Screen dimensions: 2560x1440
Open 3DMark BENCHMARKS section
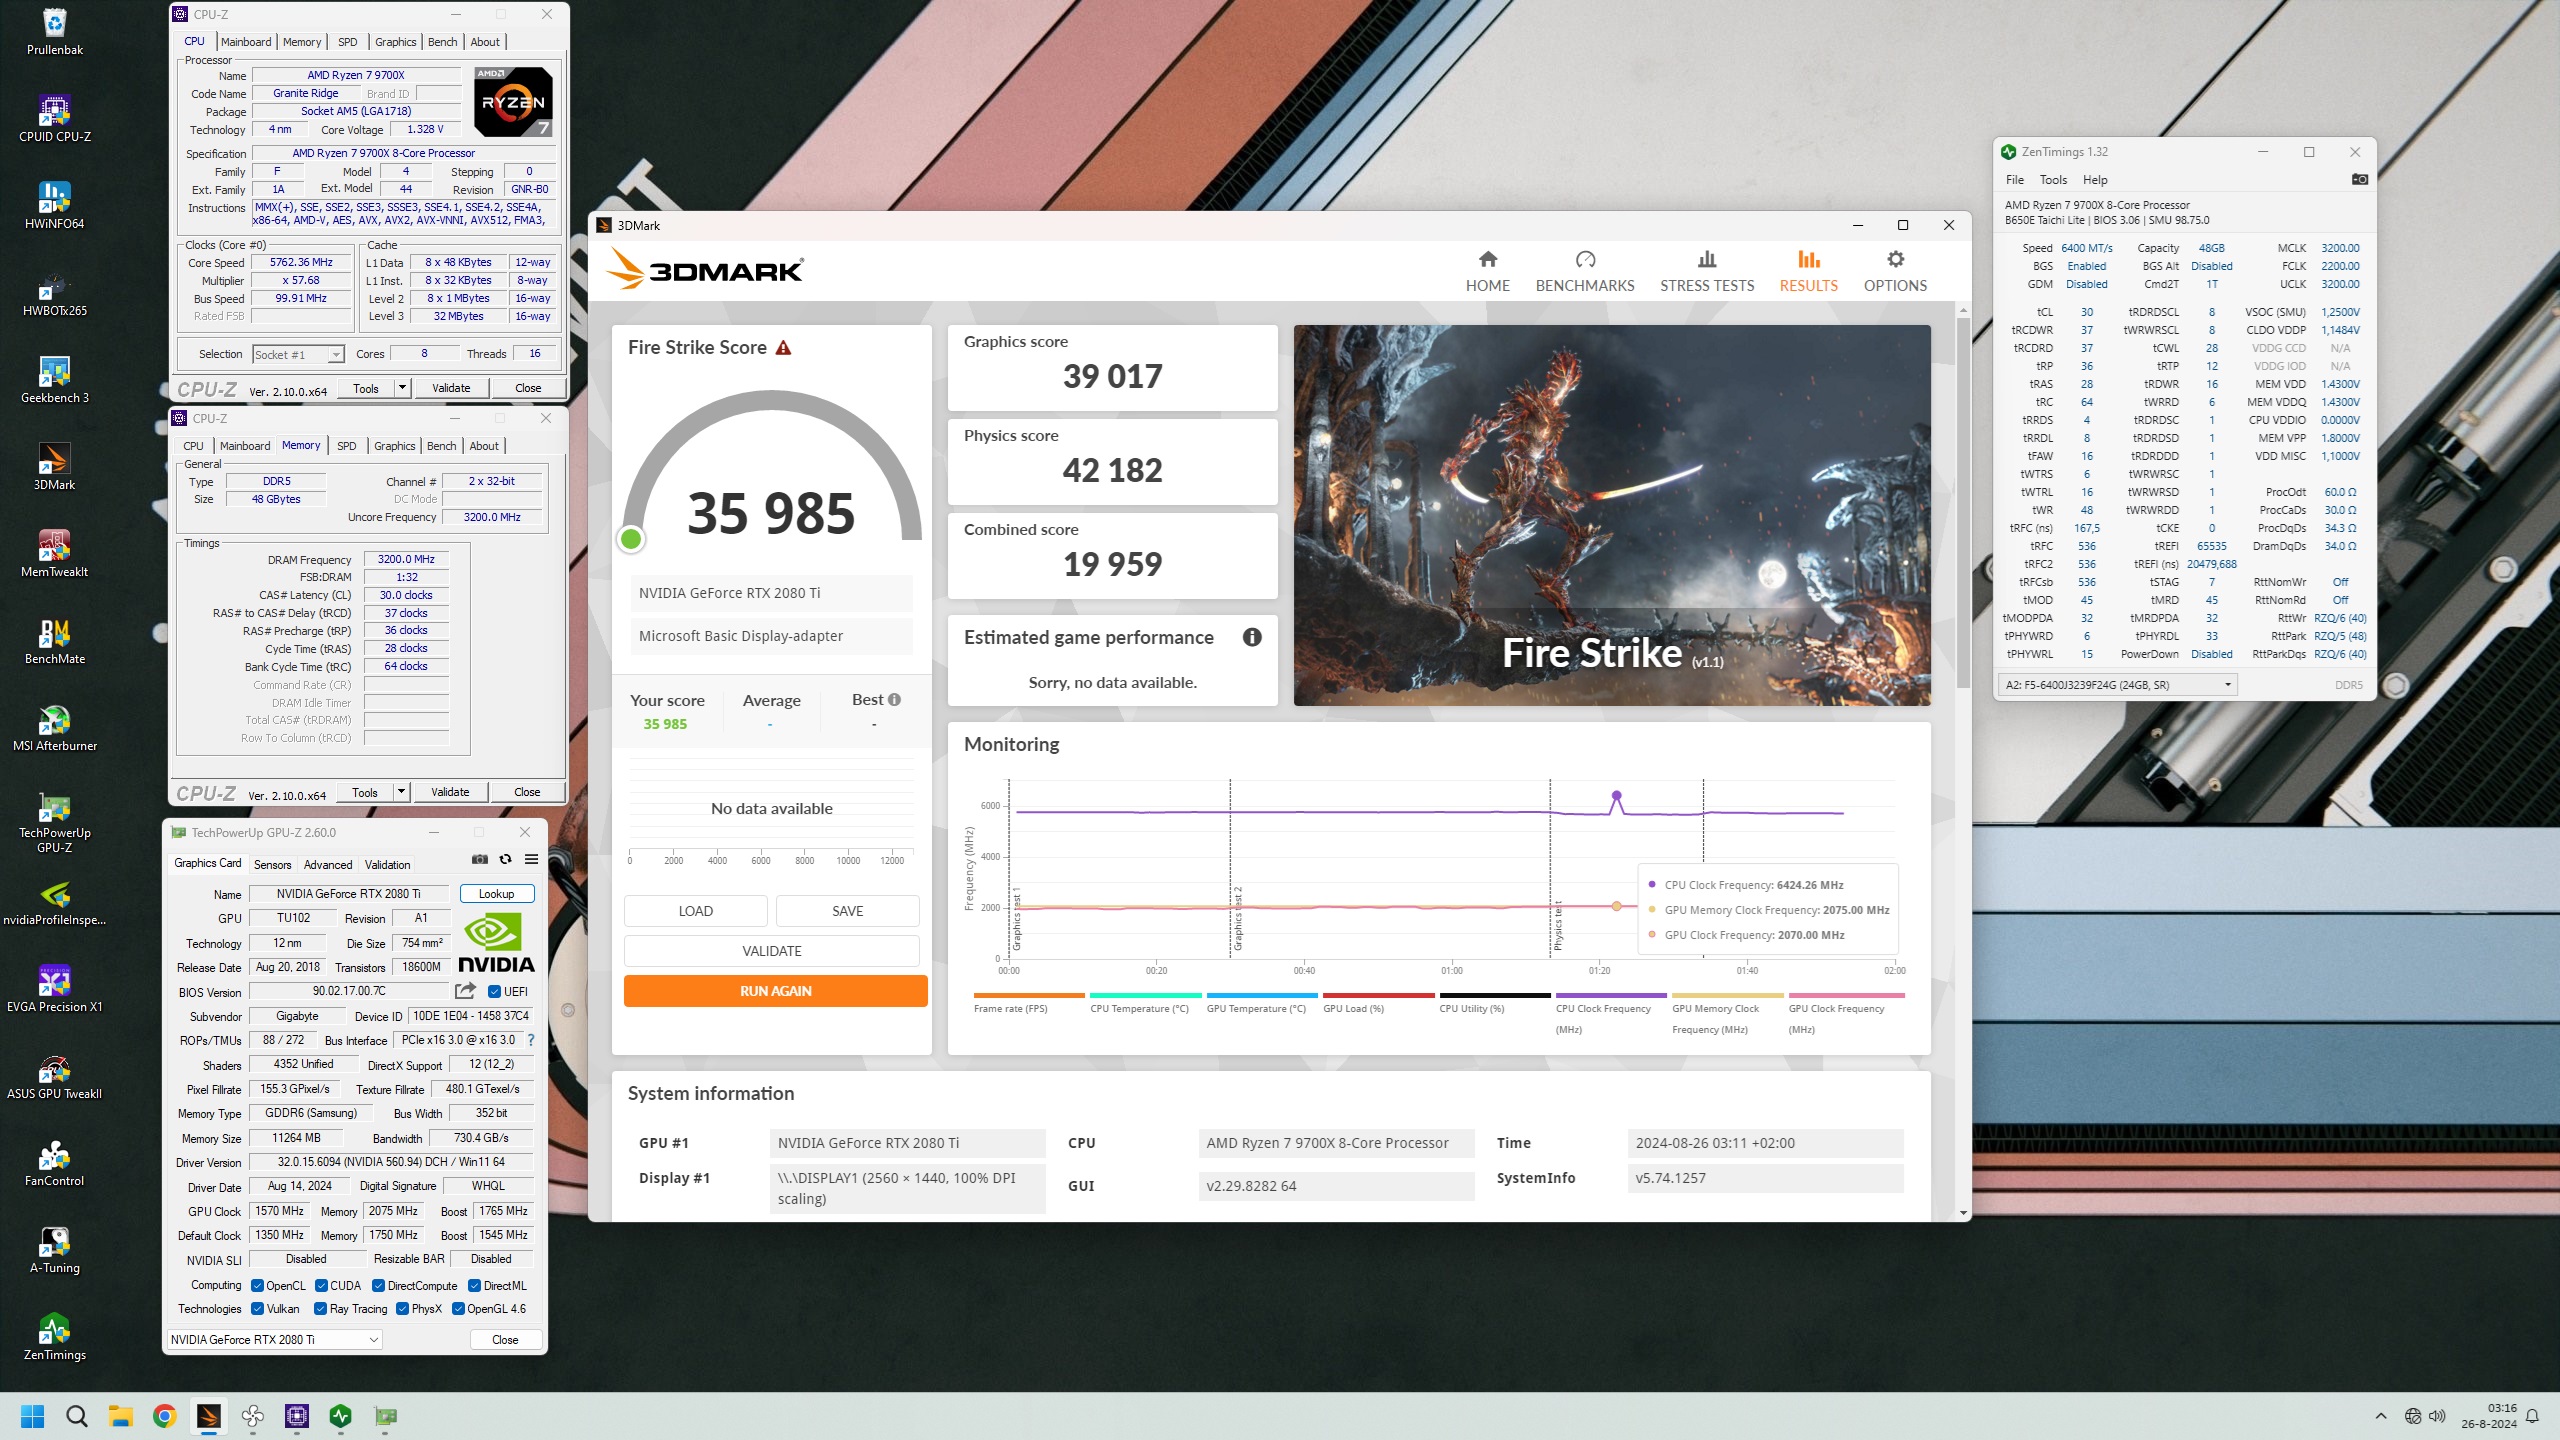[1585, 271]
